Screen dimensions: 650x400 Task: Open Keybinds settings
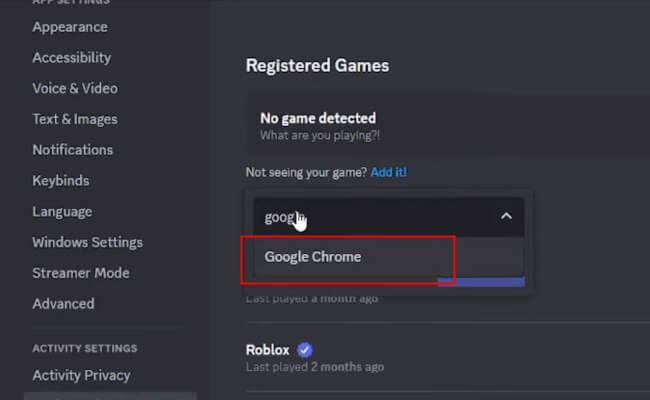click(61, 181)
